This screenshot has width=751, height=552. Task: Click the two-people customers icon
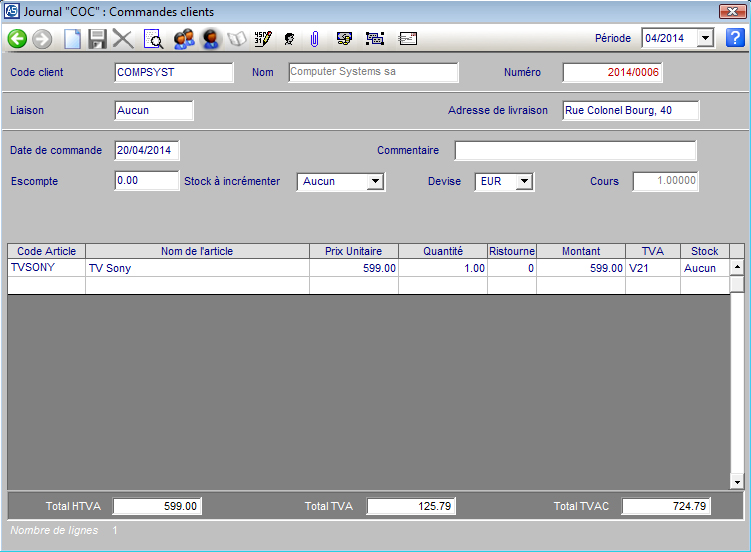coord(183,39)
